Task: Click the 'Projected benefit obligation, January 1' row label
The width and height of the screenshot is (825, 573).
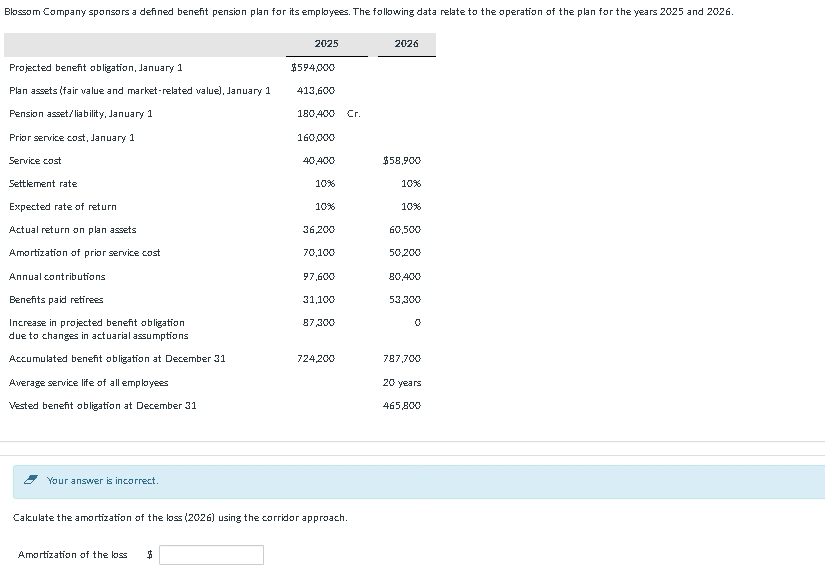Action: pyautogui.click(x=96, y=67)
